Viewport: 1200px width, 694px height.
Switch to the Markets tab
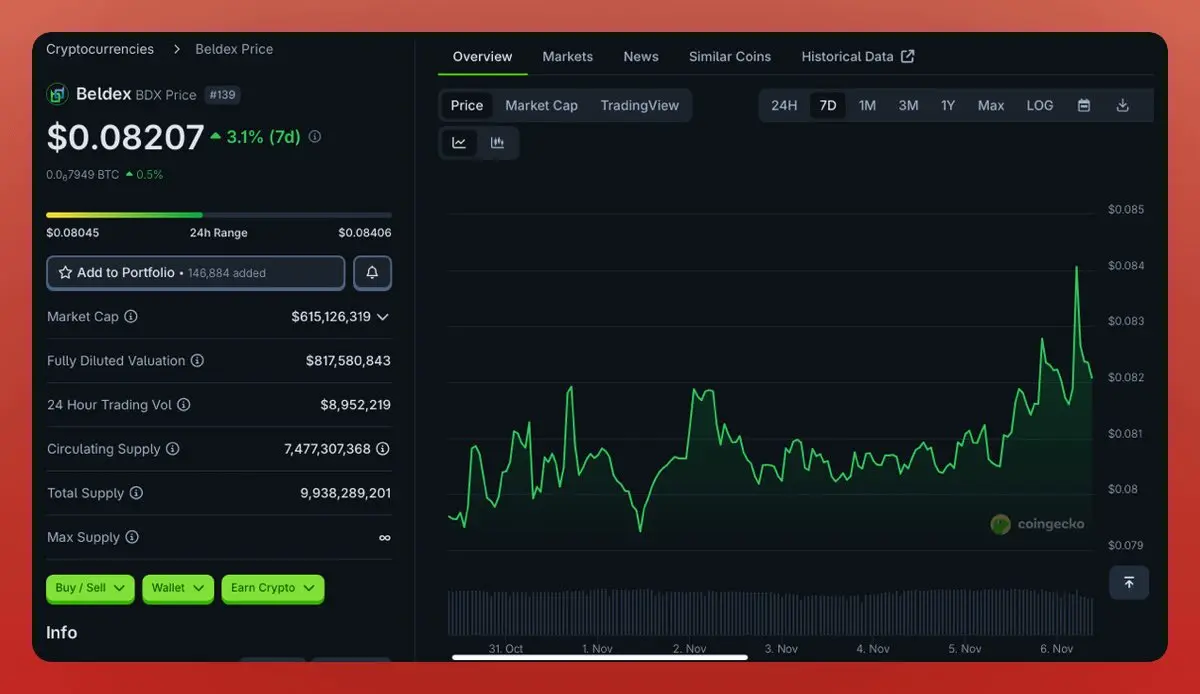(x=568, y=56)
